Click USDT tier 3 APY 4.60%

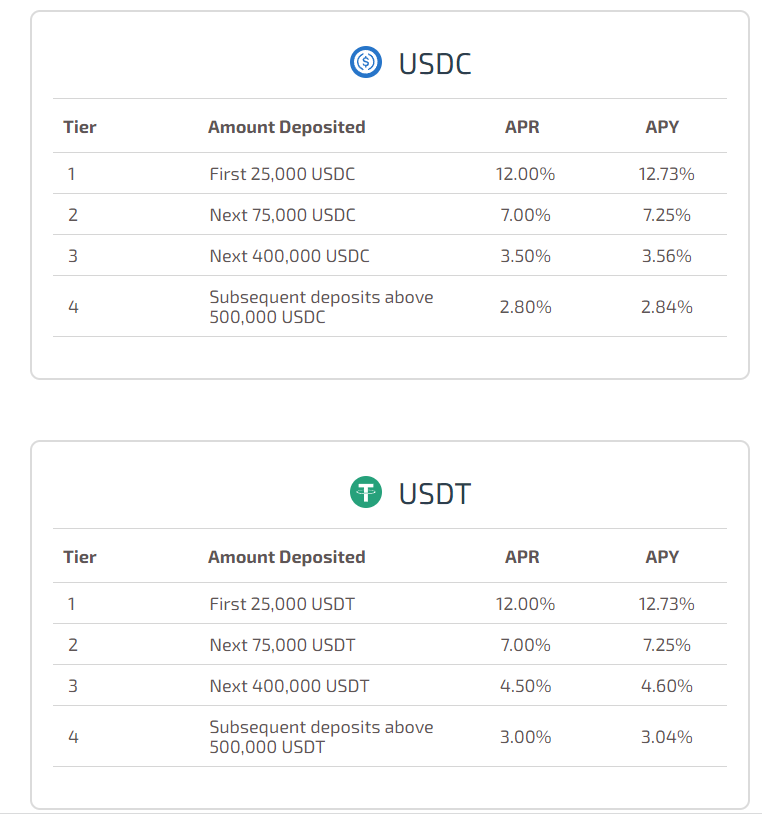pos(666,686)
